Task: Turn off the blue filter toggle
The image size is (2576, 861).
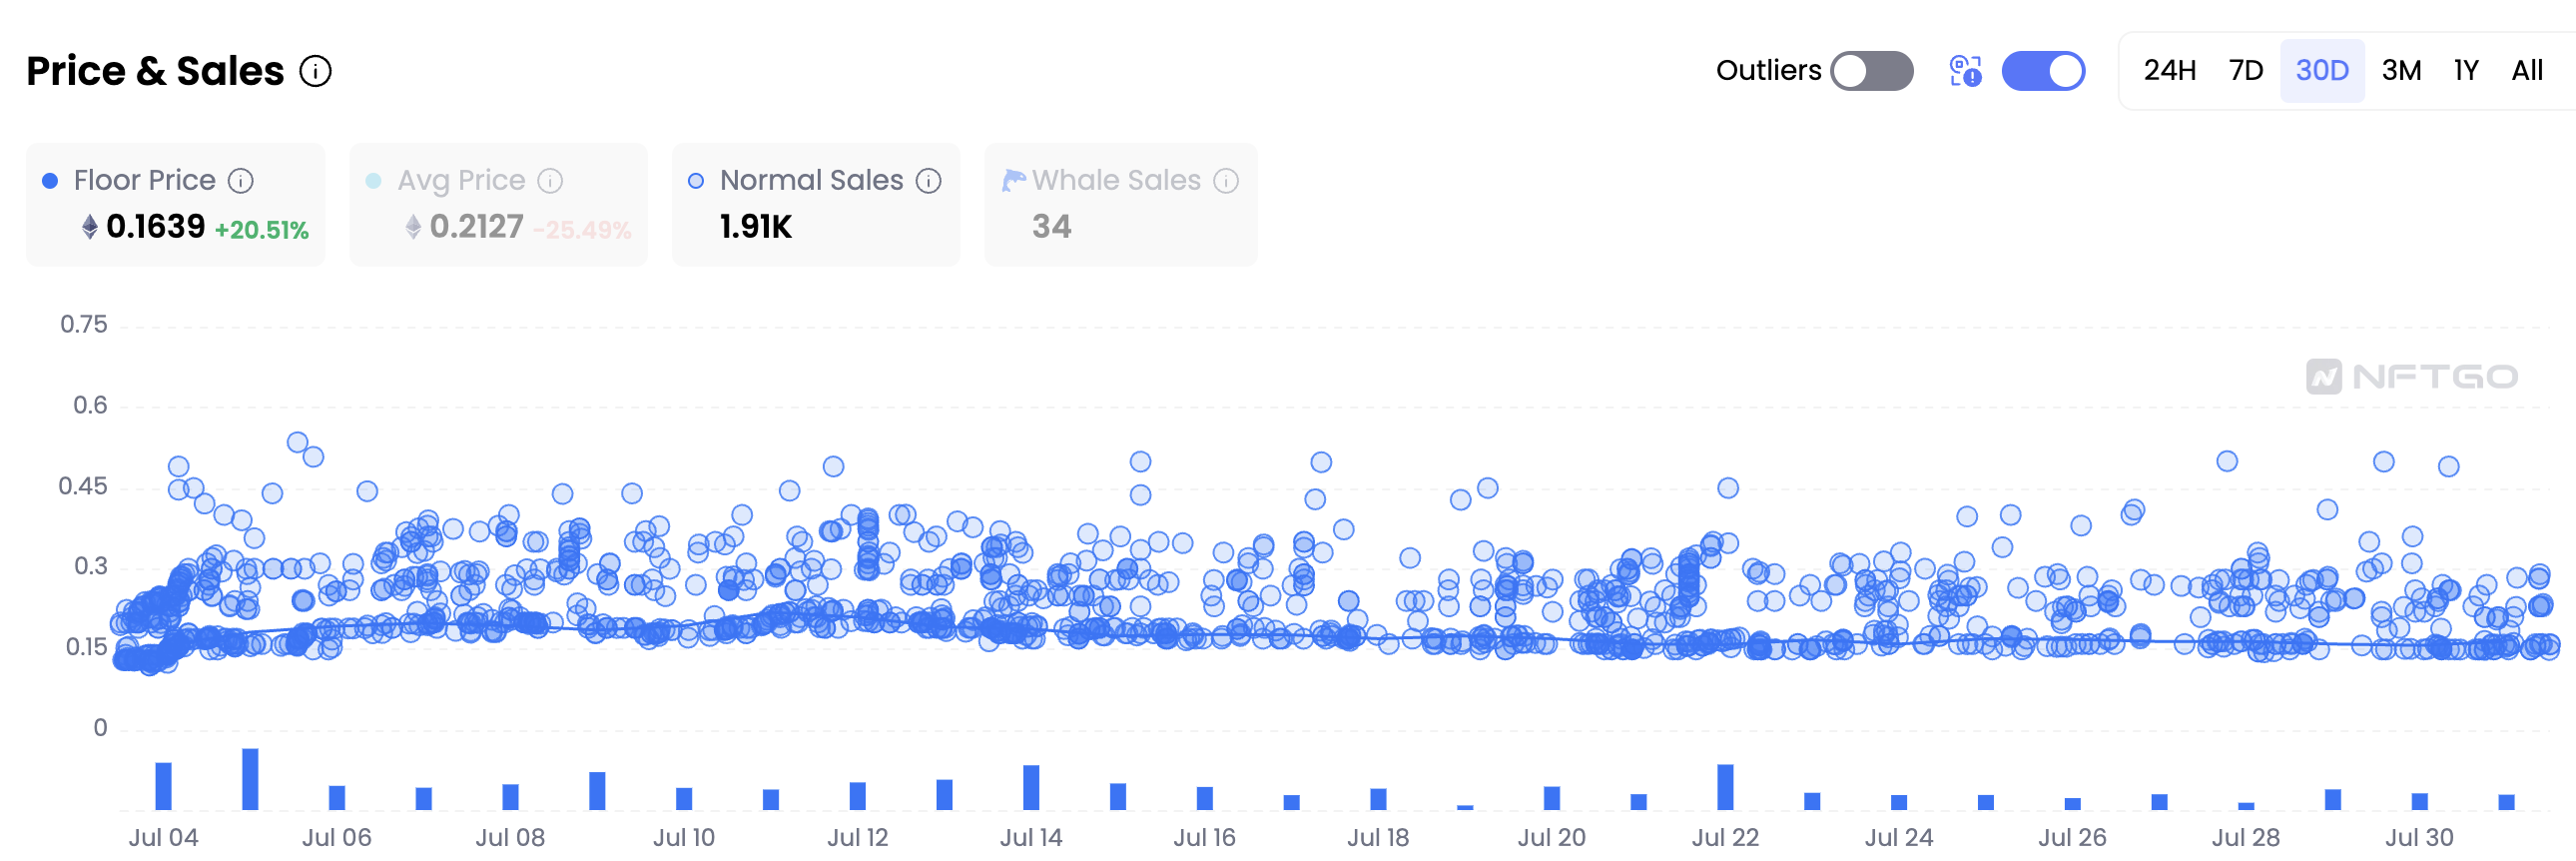Action: click(x=2043, y=71)
